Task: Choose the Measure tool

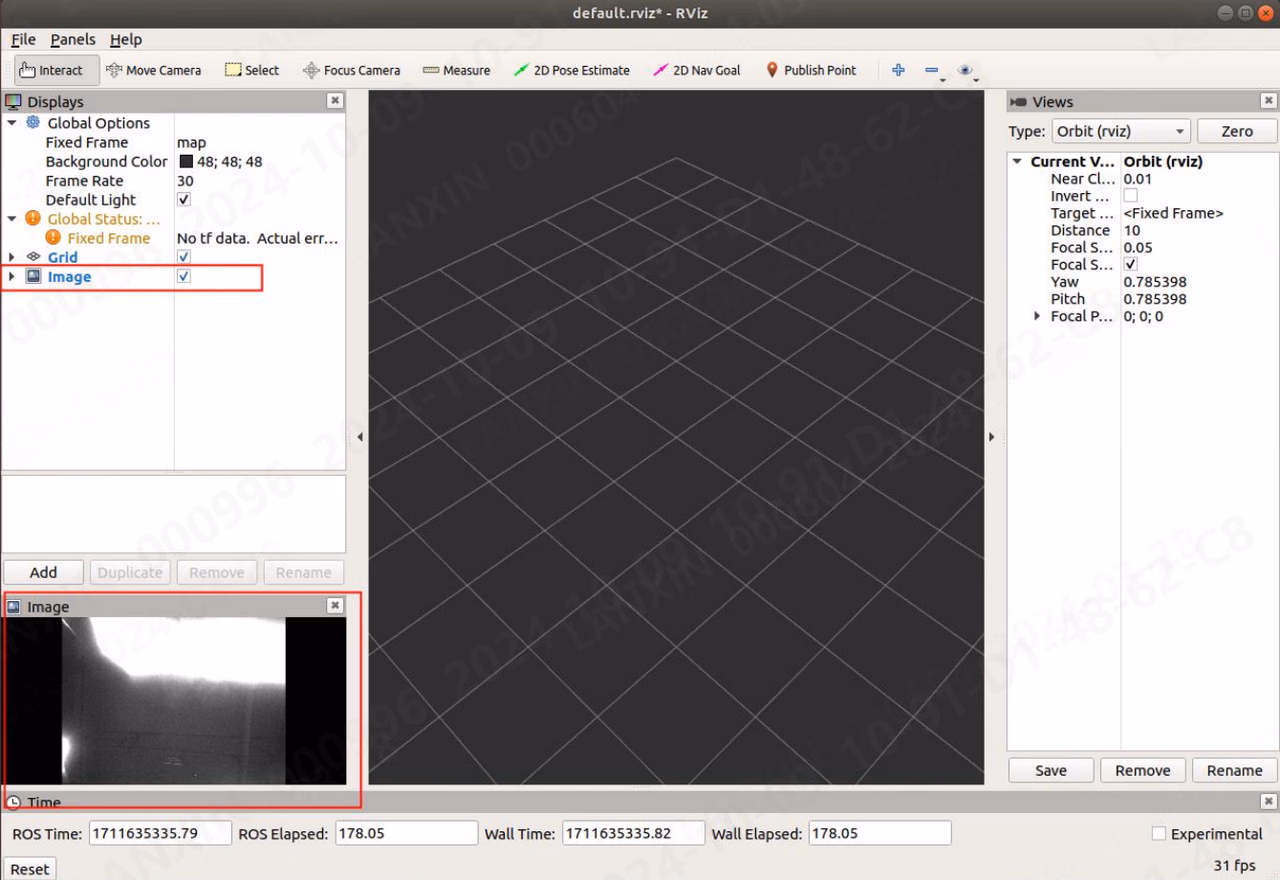Action: click(456, 70)
